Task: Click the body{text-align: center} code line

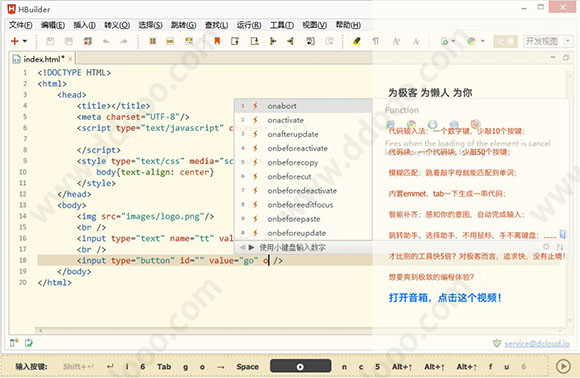Action: 155,172
